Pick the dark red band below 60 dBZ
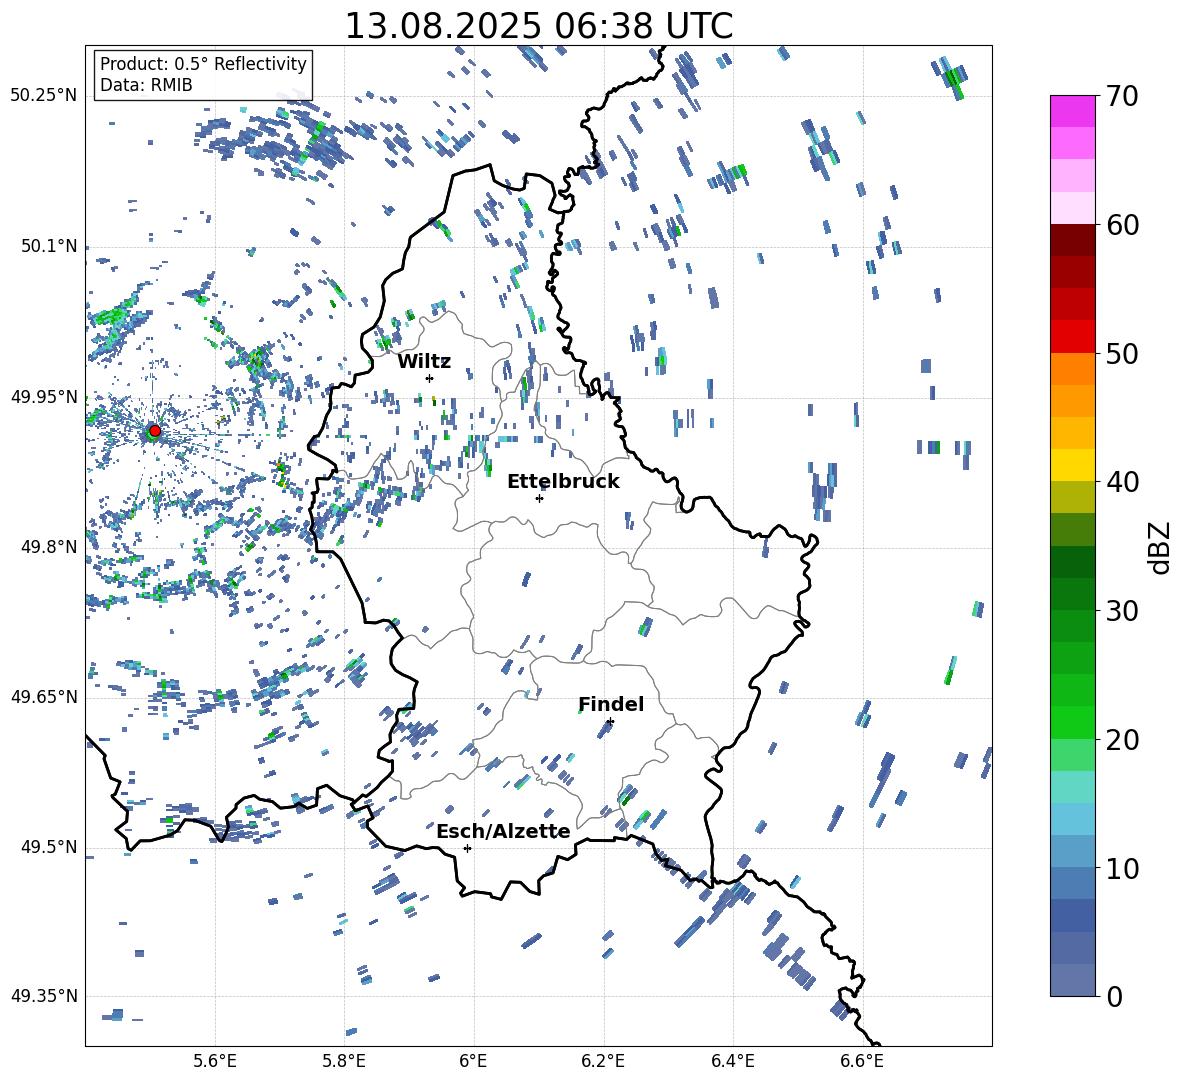The height and width of the screenshot is (1081, 1184). (1073, 240)
